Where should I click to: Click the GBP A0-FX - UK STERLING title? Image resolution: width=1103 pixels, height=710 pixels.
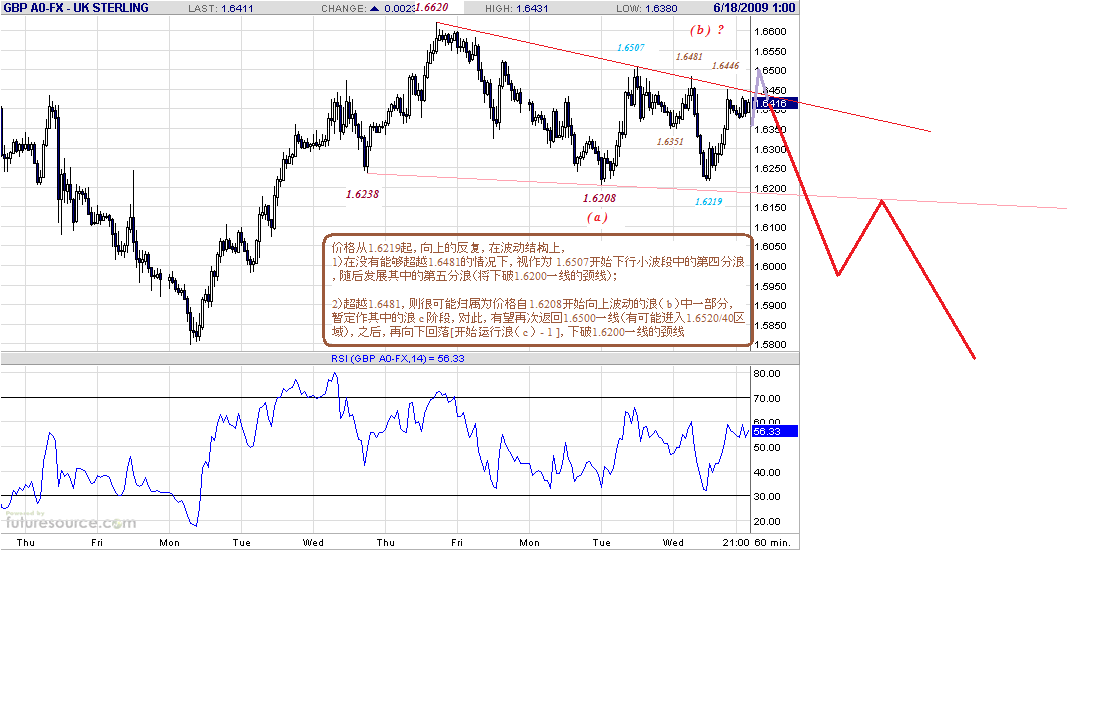[x=76, y=8]
